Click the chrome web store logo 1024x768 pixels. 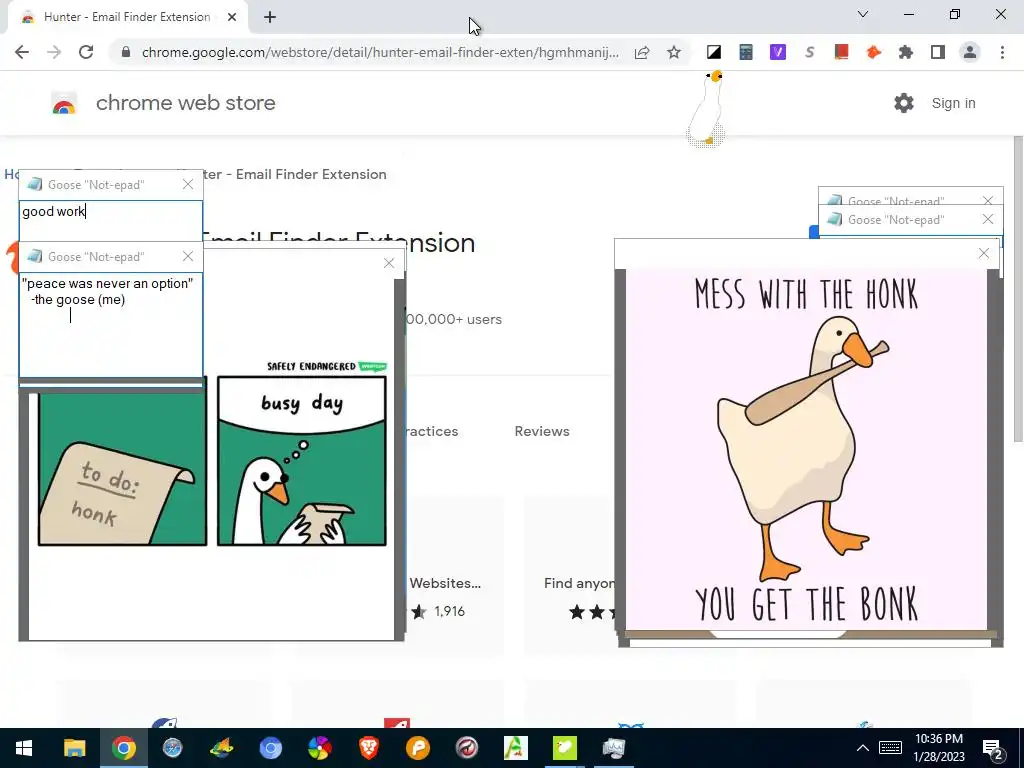pyautogui.click(x=64, y=103)
